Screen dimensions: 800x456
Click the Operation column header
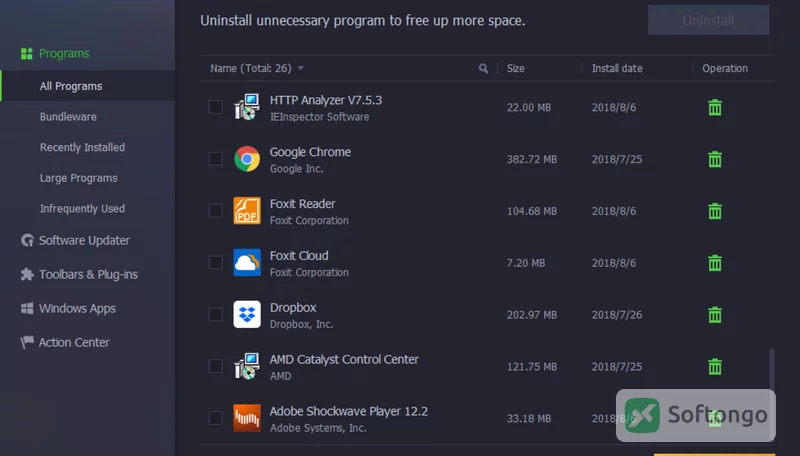724,68
